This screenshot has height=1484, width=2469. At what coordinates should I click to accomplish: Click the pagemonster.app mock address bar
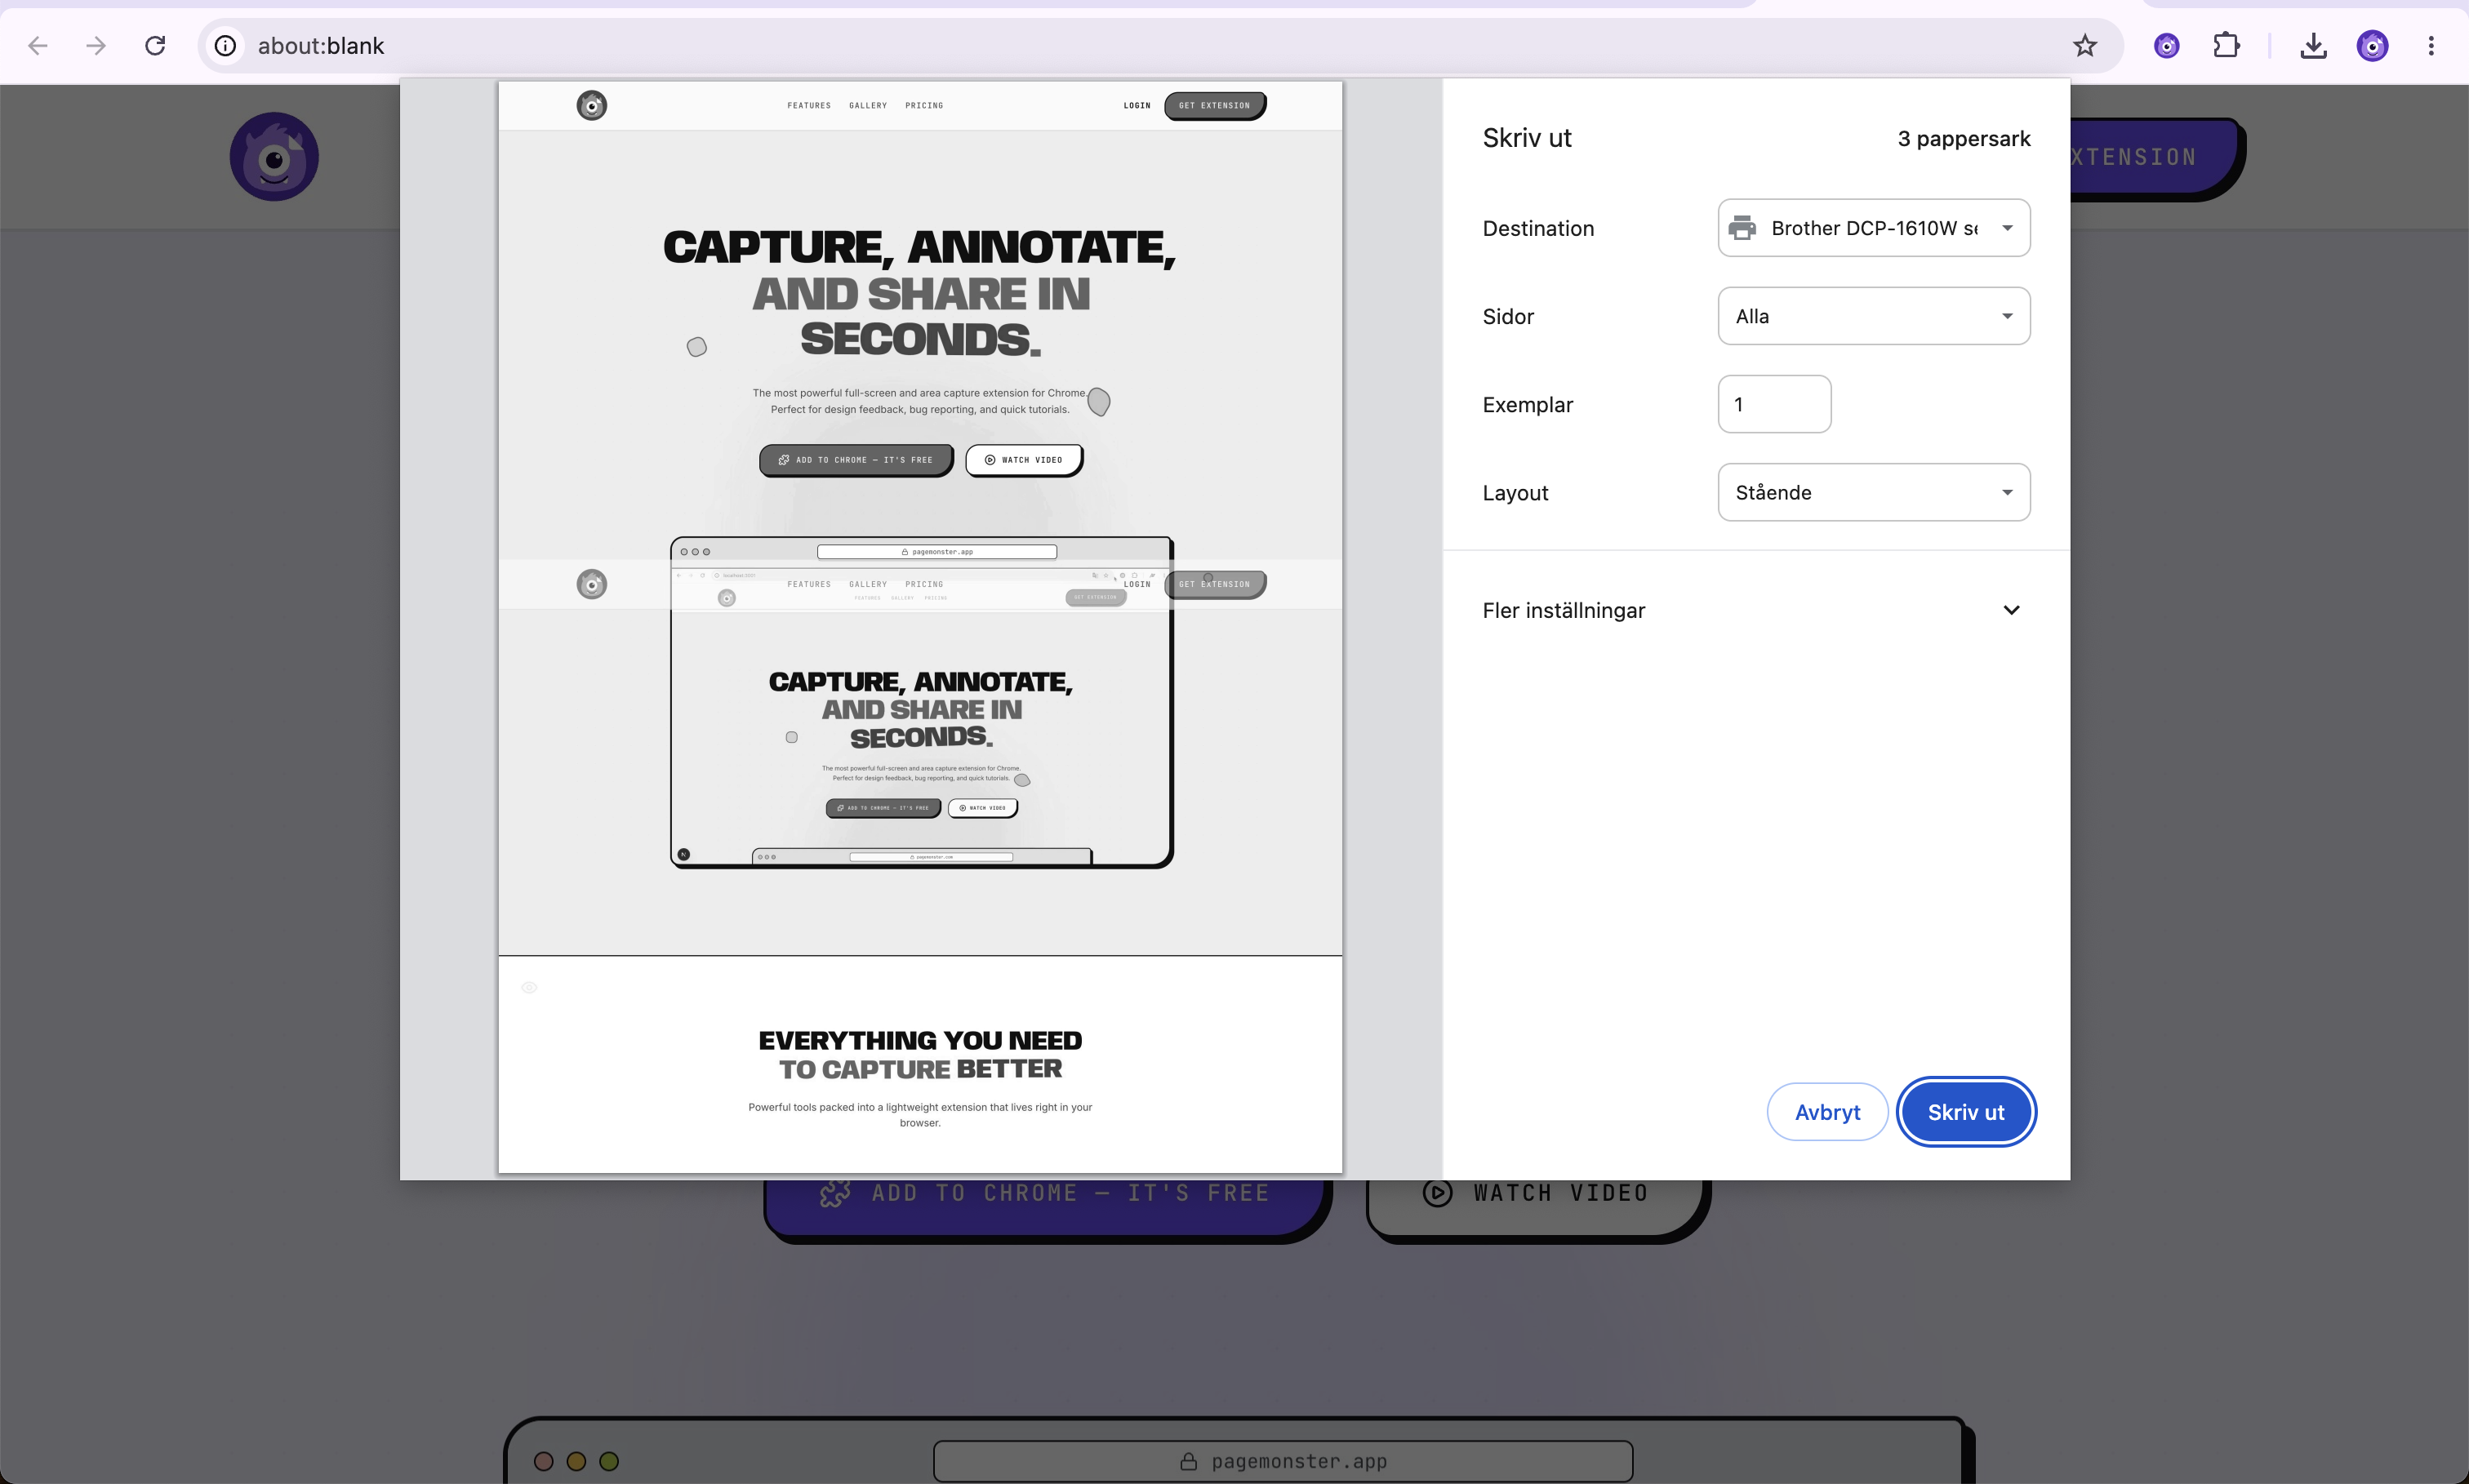coord(1283,1461)
